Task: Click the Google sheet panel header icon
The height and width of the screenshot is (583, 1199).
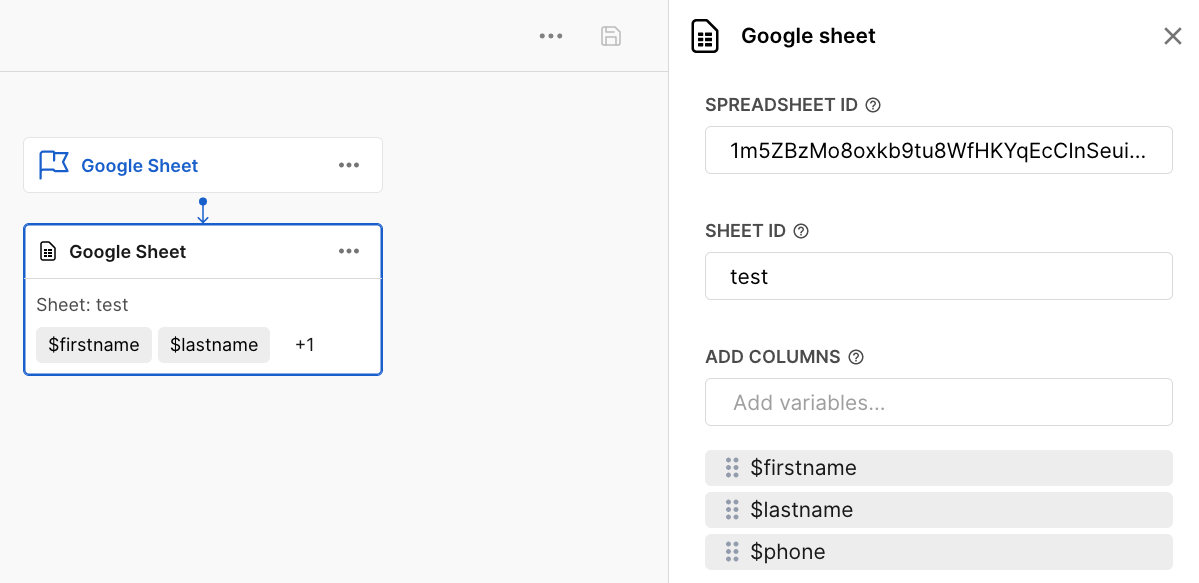Action: 706,37
